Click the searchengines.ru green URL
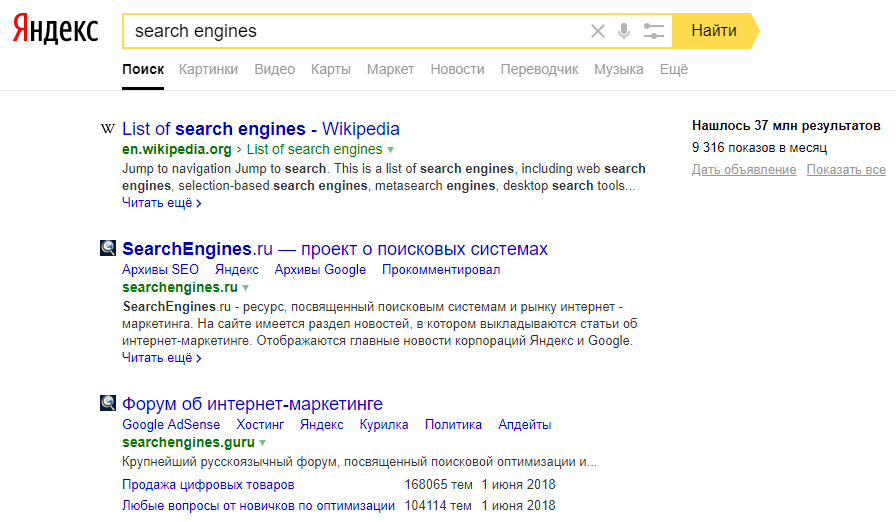Viewport: 896px width, 522px height. pos(180,287)
